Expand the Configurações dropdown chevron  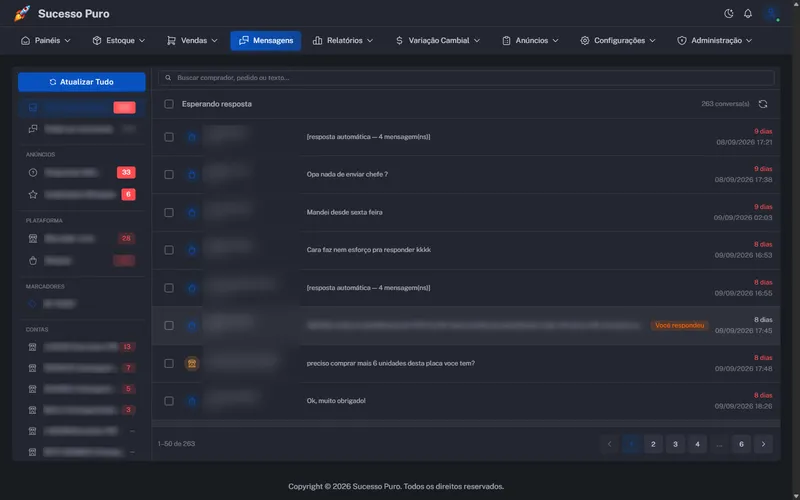tap(652, 41)
